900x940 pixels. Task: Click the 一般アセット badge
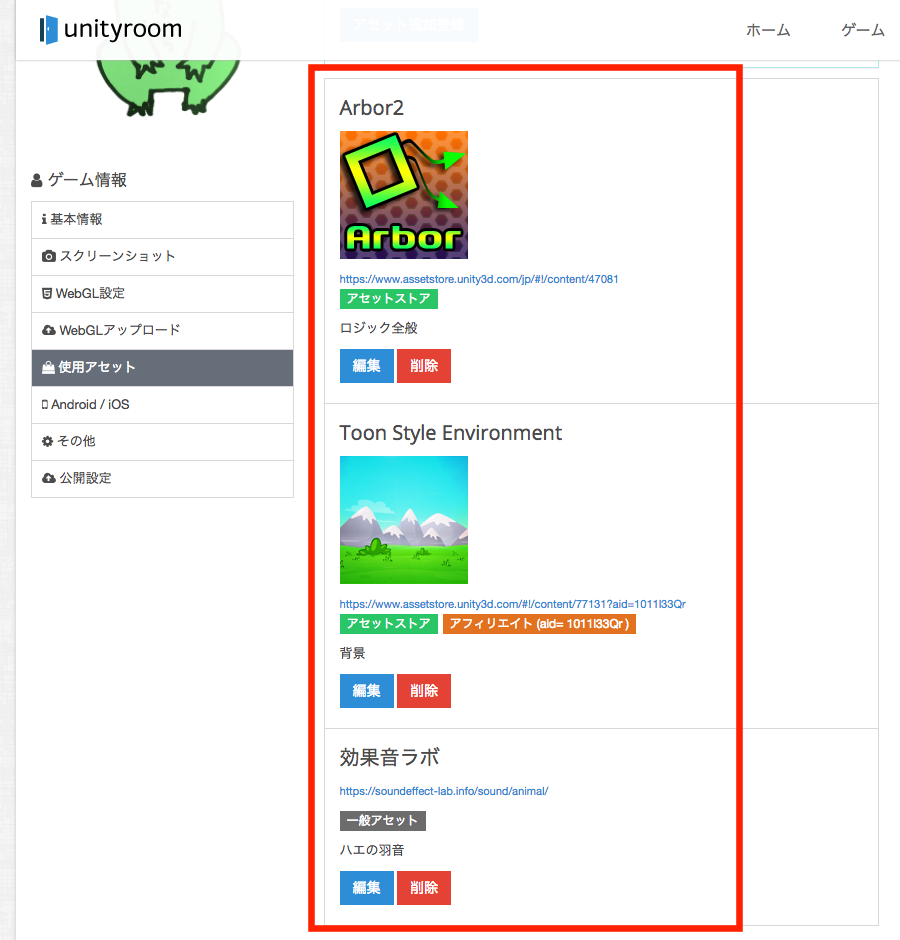383,821
